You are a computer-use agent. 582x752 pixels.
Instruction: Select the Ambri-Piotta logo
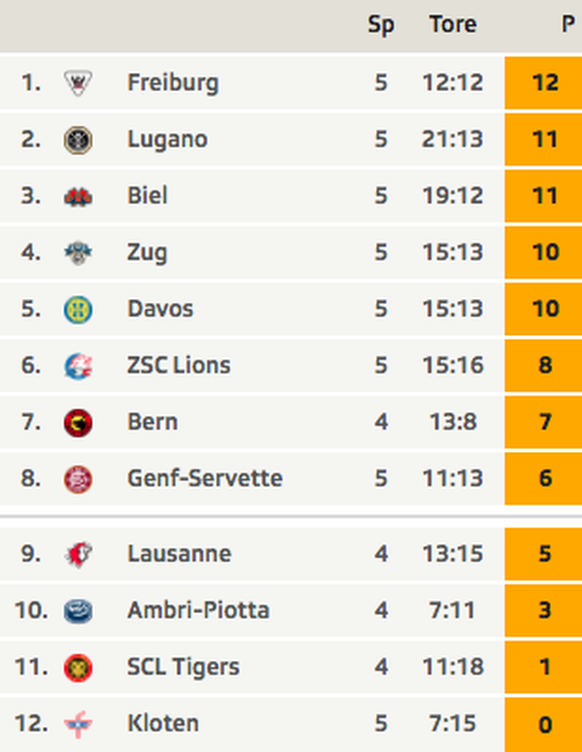pos(78,611)
